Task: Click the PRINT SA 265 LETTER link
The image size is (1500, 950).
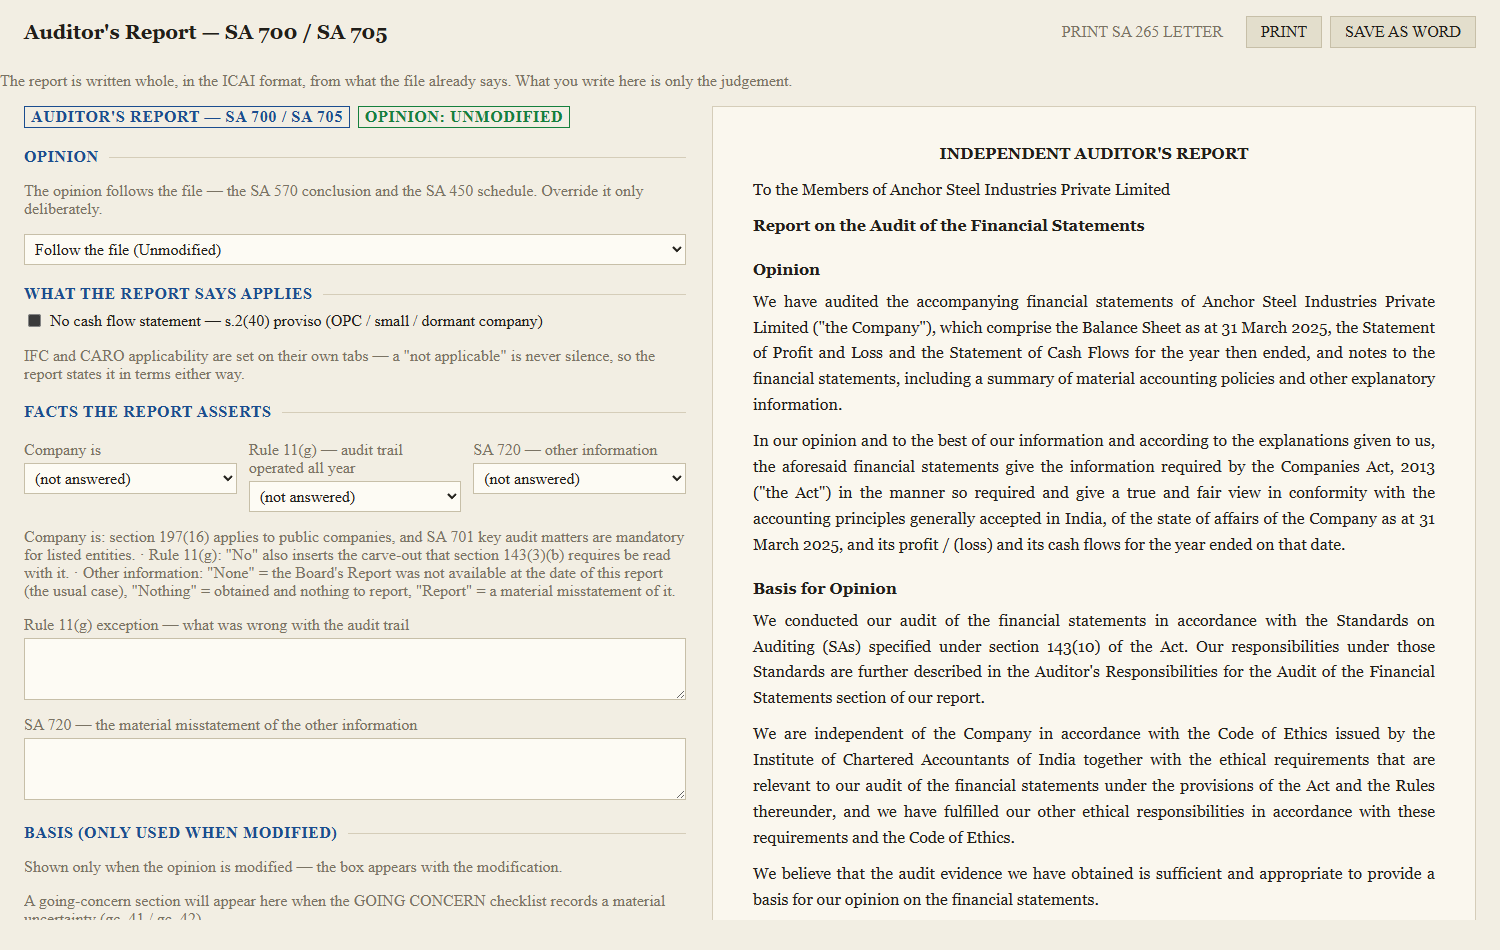Action: 1142,32
